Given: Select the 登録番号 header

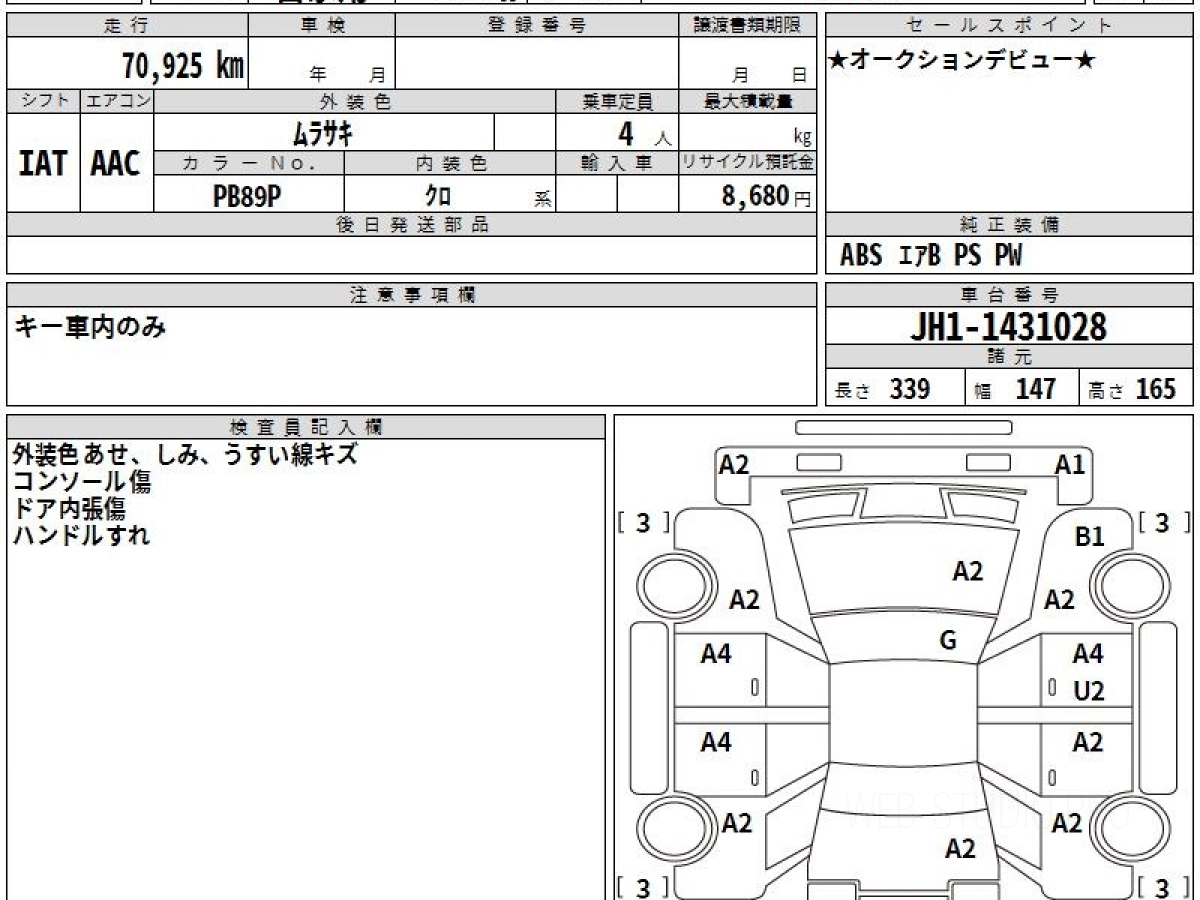Looking at the screenshot, I should pos(537,26).
